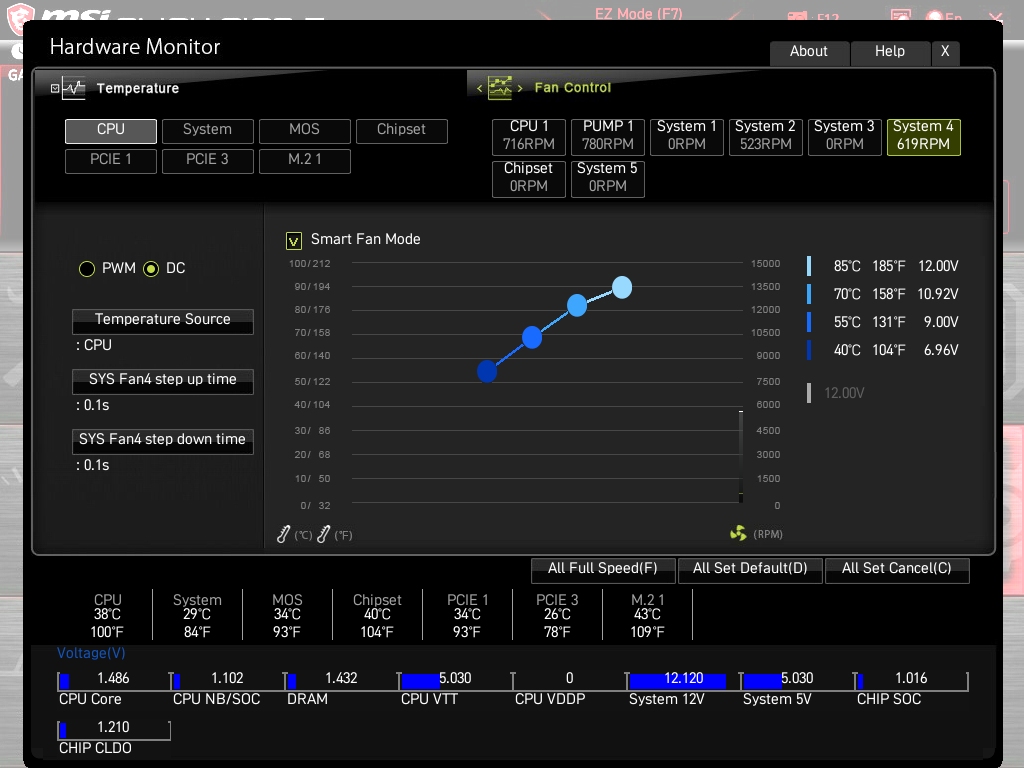Click the CPU Core voltage bar
The width and height of the screenshot is (1024, 768).
(x=114, y=680)
